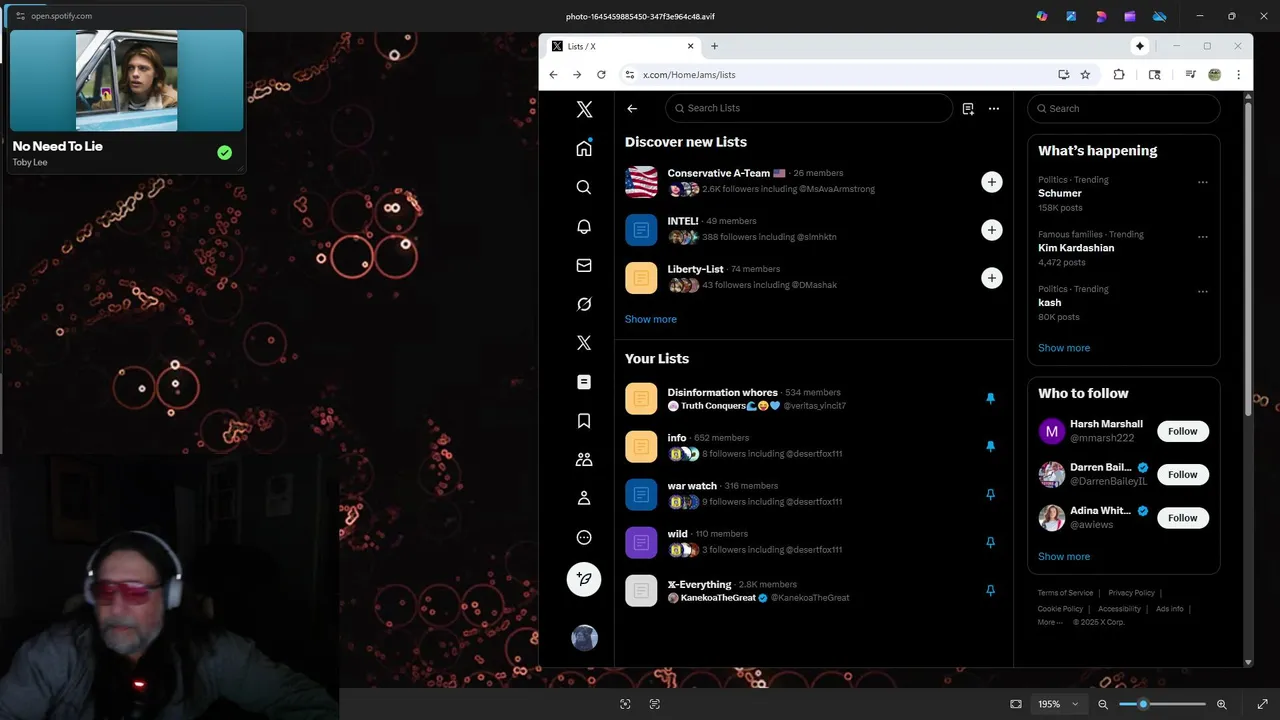
Task: Open the Privacy Policy link
Action: coord(1131,593)
